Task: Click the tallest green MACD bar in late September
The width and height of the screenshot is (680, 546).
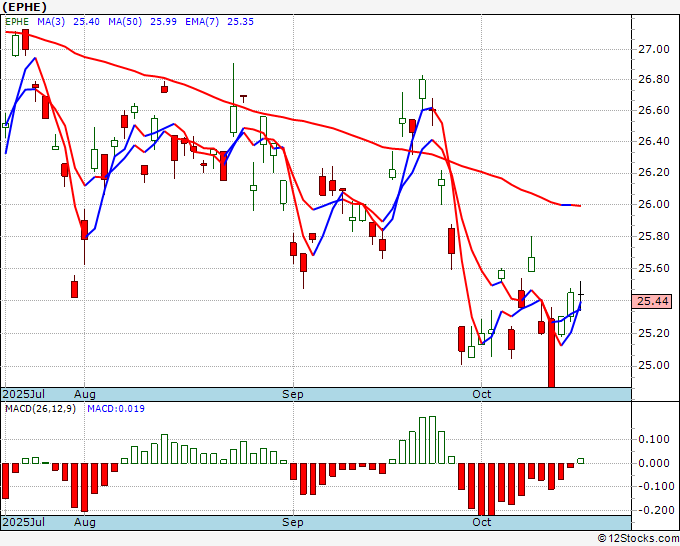Action: coord(432,440)
